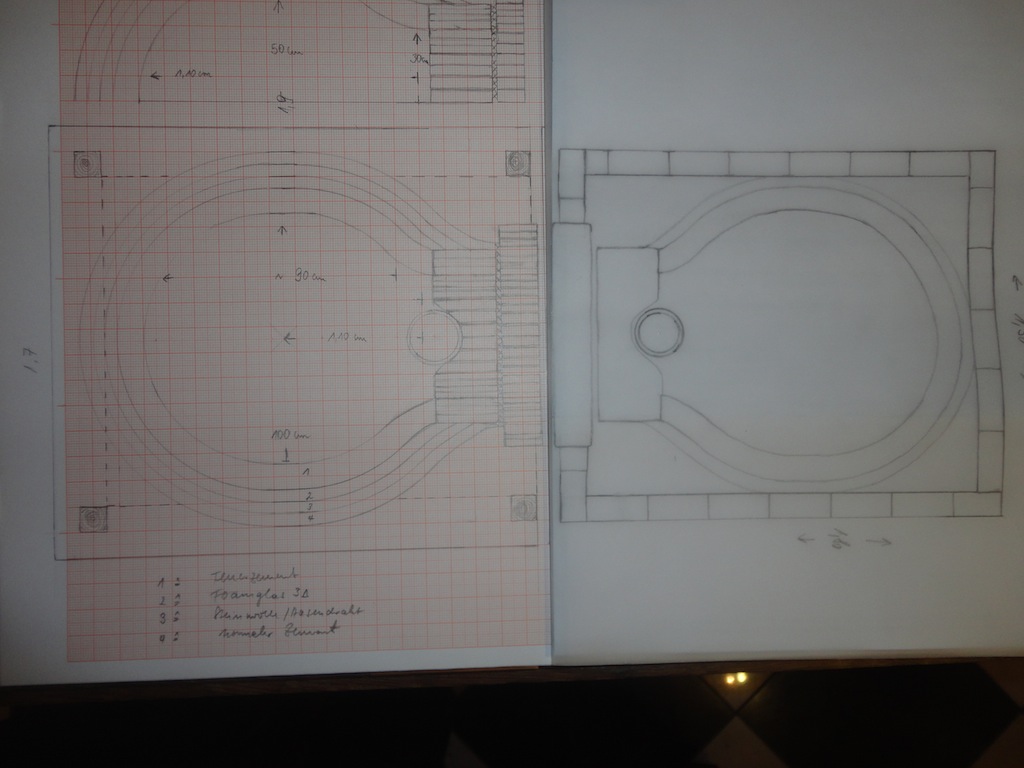This screenshot has height=768, width=1024.
Task: Click the bottom-right corner post square
Action: pyautogui.click(x=522, y=508)
